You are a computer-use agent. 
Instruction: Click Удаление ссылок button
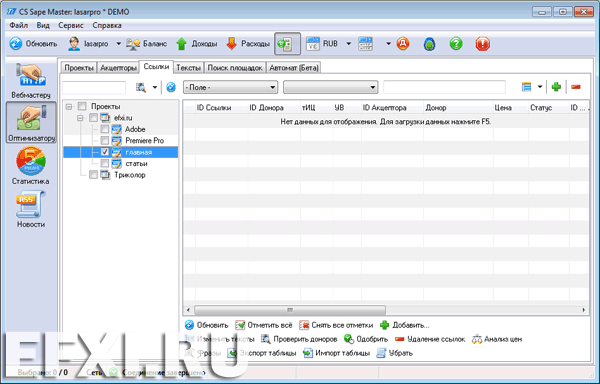430,339
